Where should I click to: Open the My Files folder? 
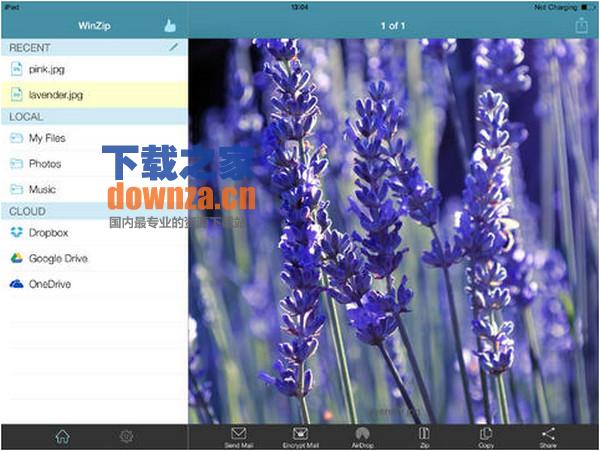click(94, 138)
